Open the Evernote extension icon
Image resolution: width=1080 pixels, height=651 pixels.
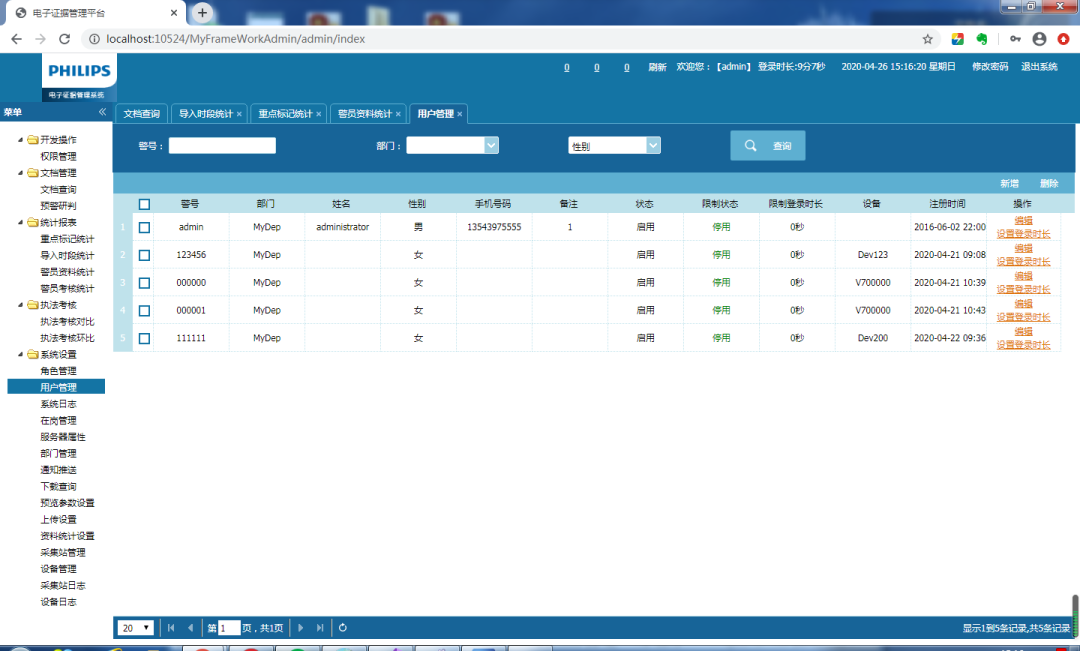pyautogui.click(x=983, y=39)
